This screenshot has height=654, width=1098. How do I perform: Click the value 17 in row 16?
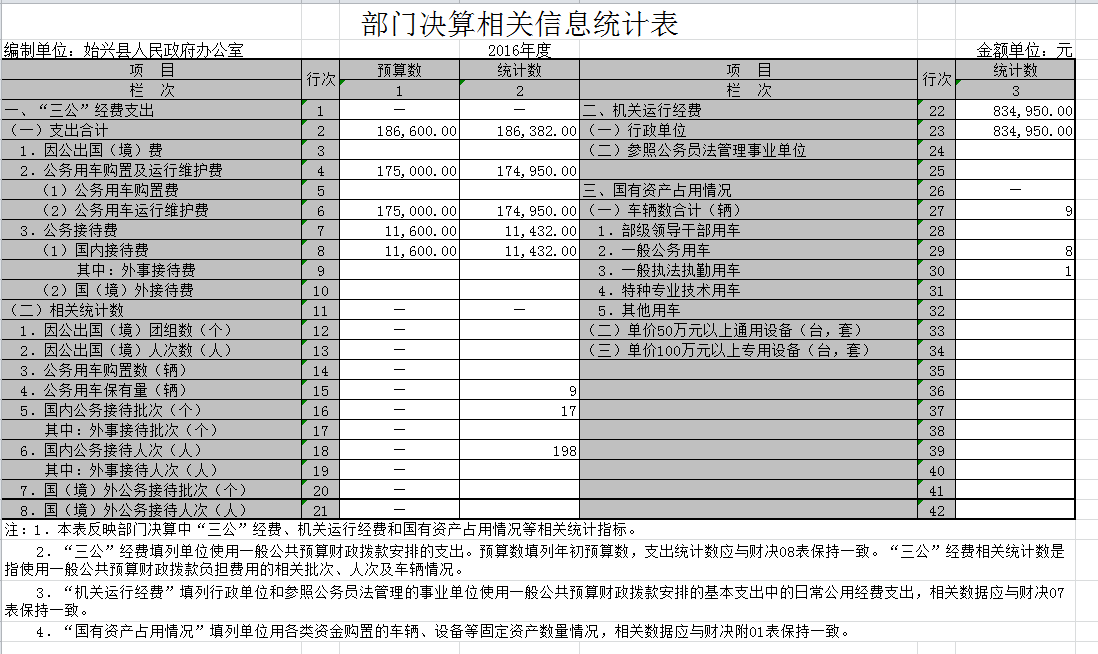point(520,410)
